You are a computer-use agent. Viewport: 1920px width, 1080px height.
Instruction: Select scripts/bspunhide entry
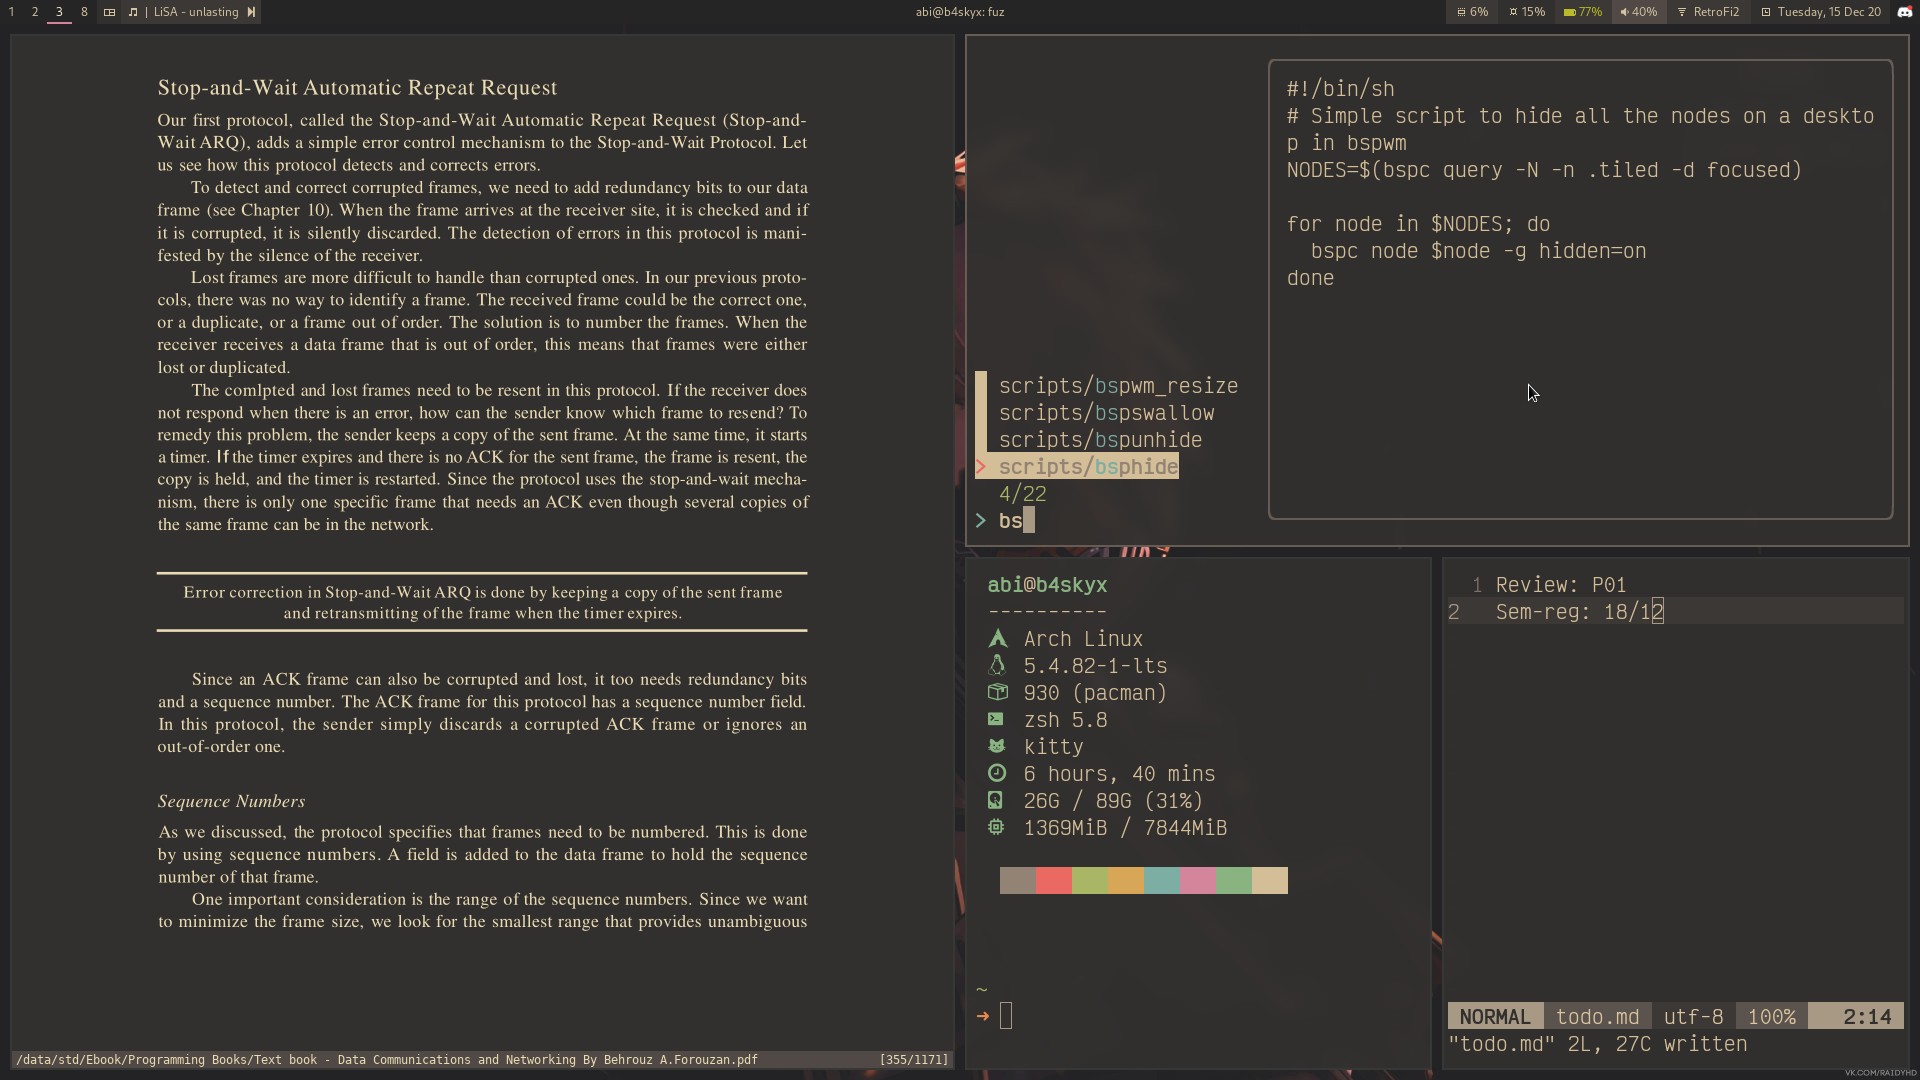(1099, 440)
